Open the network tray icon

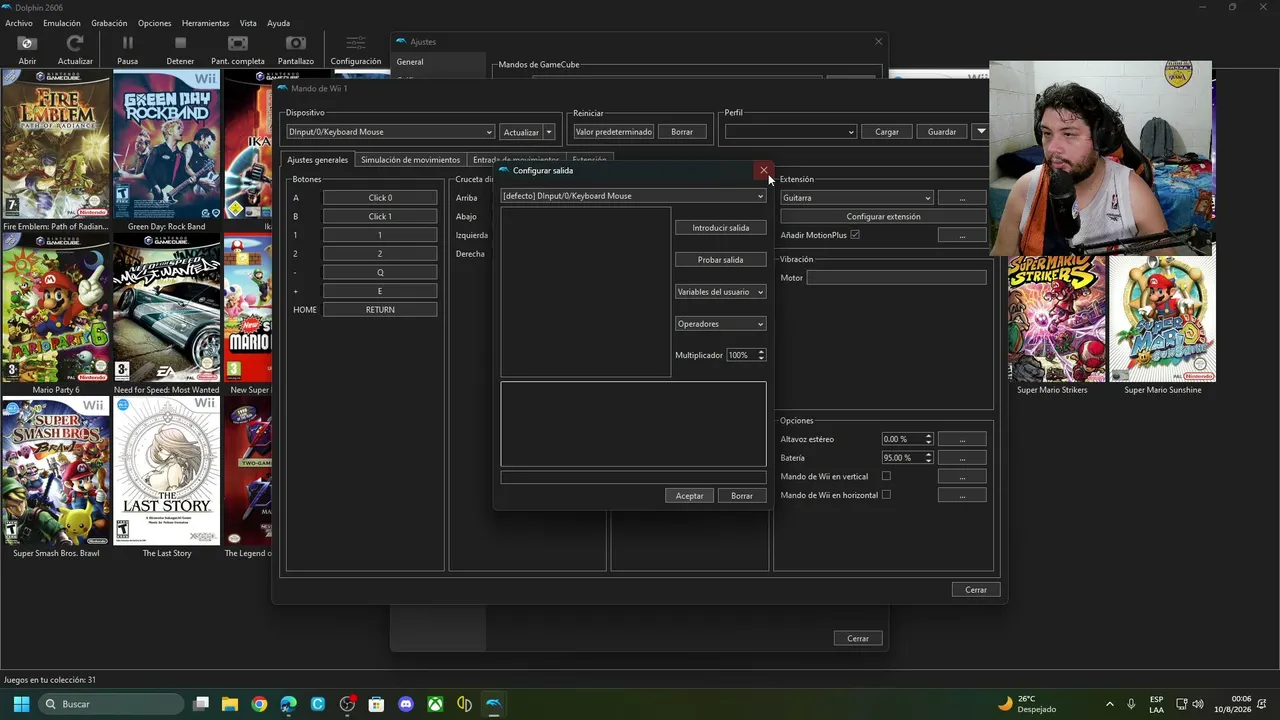[1181, 704]
